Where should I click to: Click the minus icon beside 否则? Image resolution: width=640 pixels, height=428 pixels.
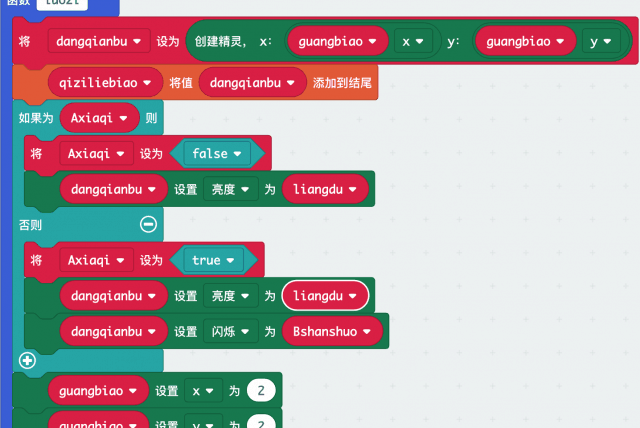148,224
